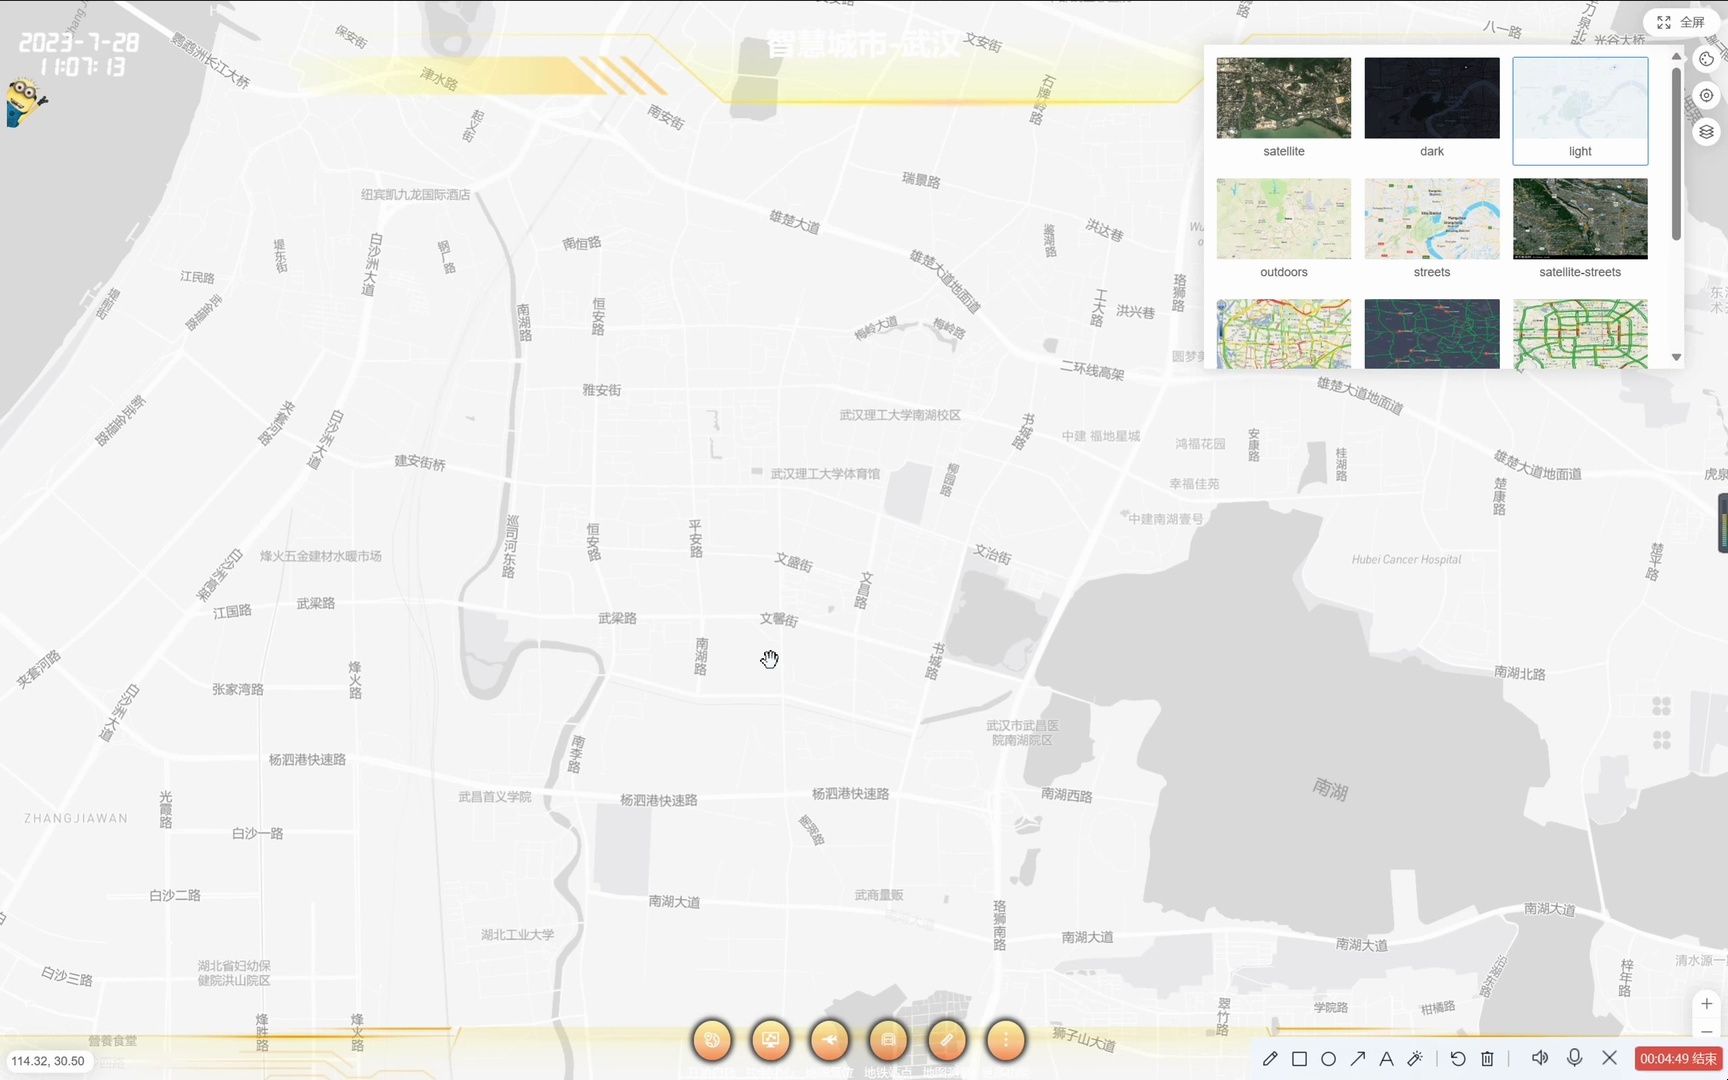Select the text A annotation tool
The image size is (1728, 1080).
[x=1386, y=1058]
